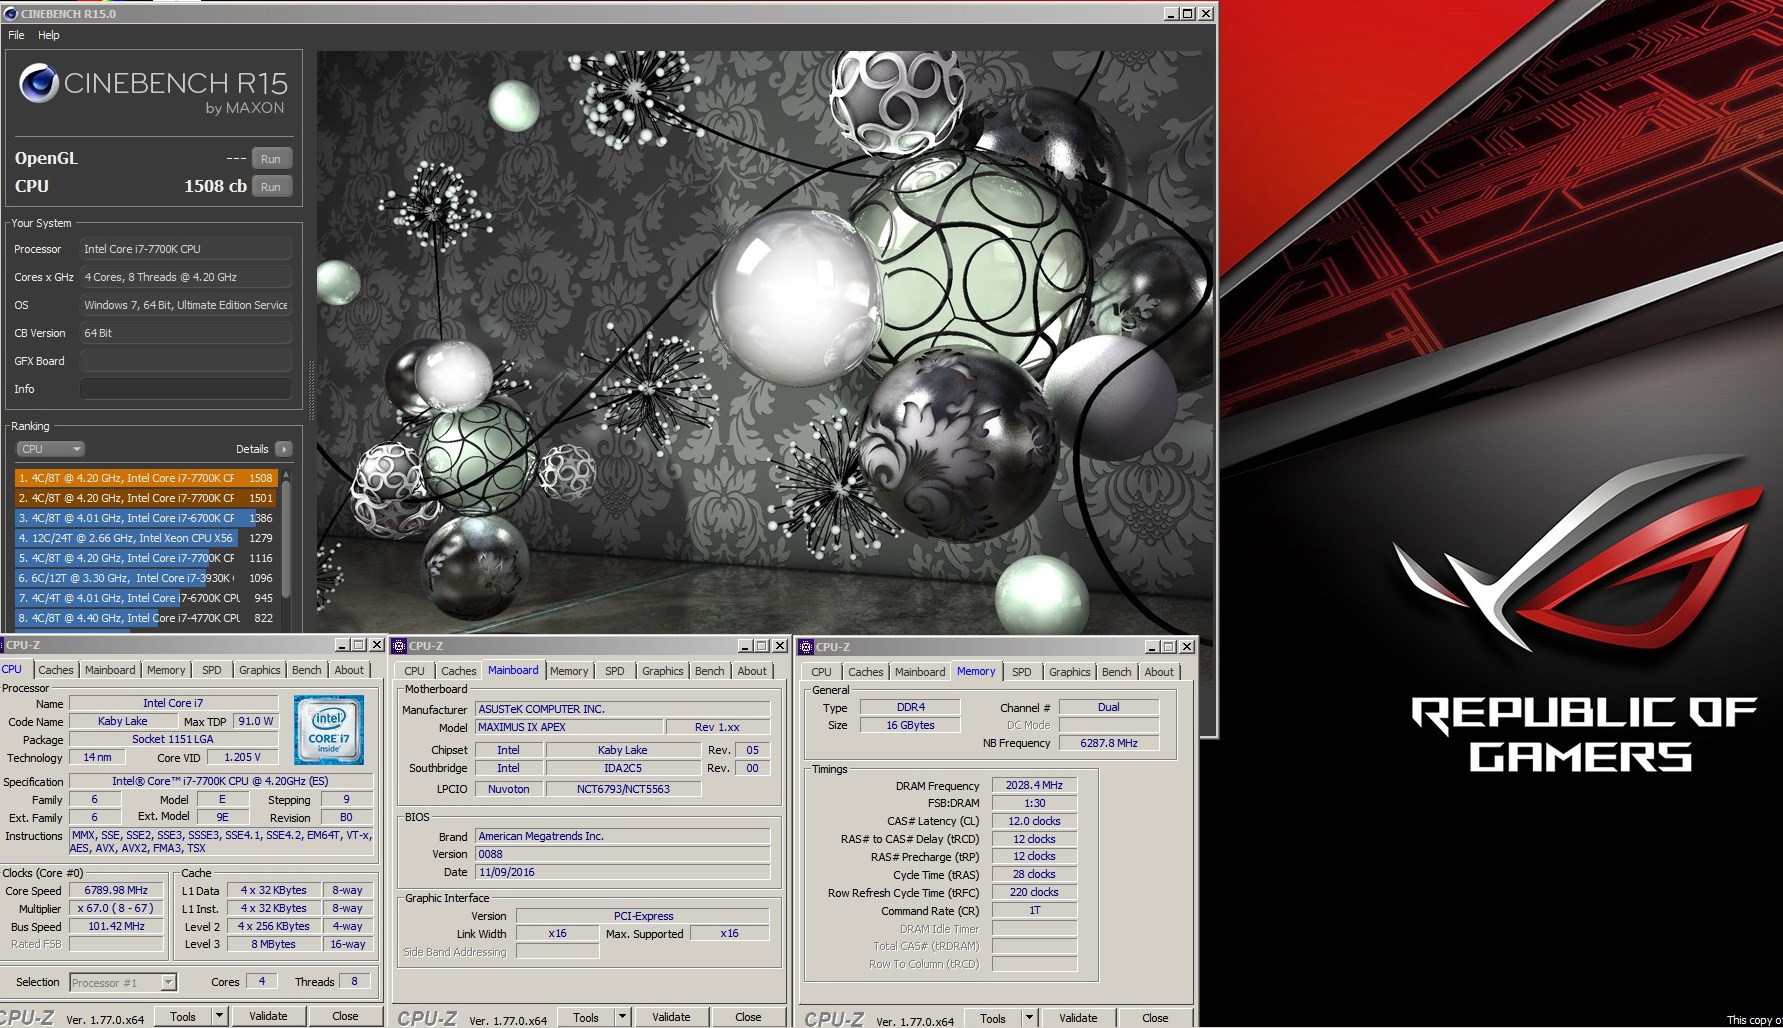Open Bench tab in Mainboard CPU-Z window

710,671
